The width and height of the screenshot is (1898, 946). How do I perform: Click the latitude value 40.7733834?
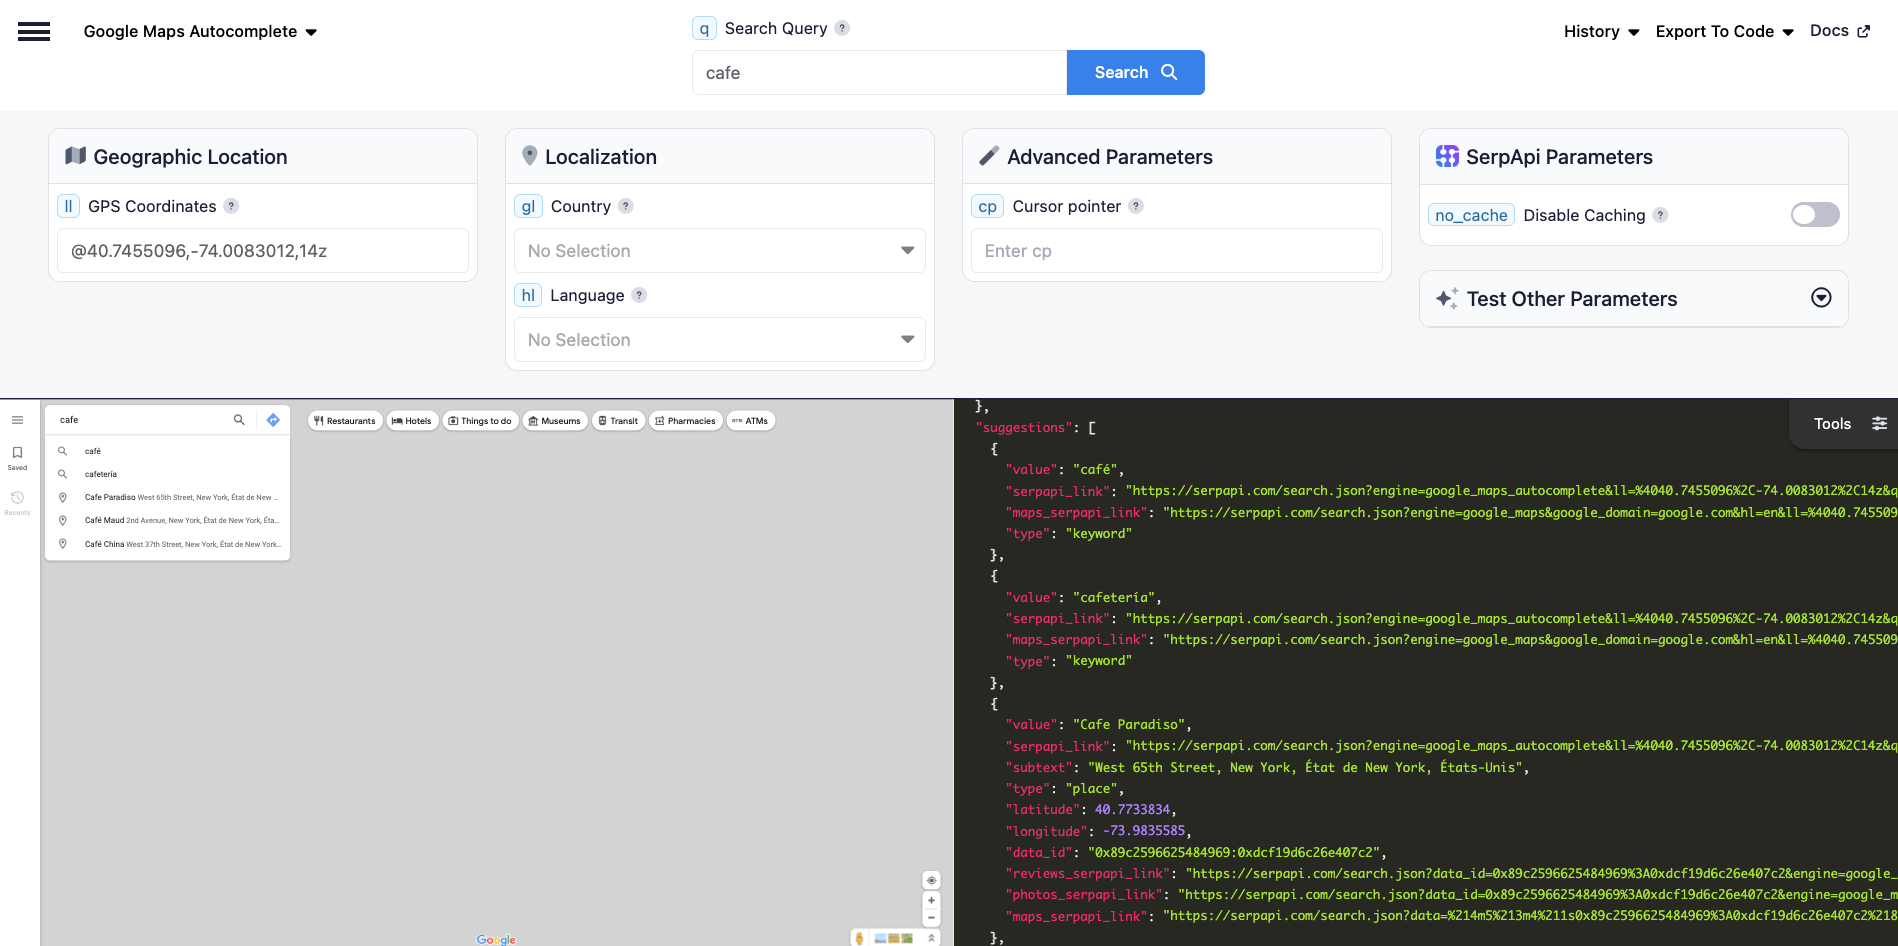coord(1132,810)
